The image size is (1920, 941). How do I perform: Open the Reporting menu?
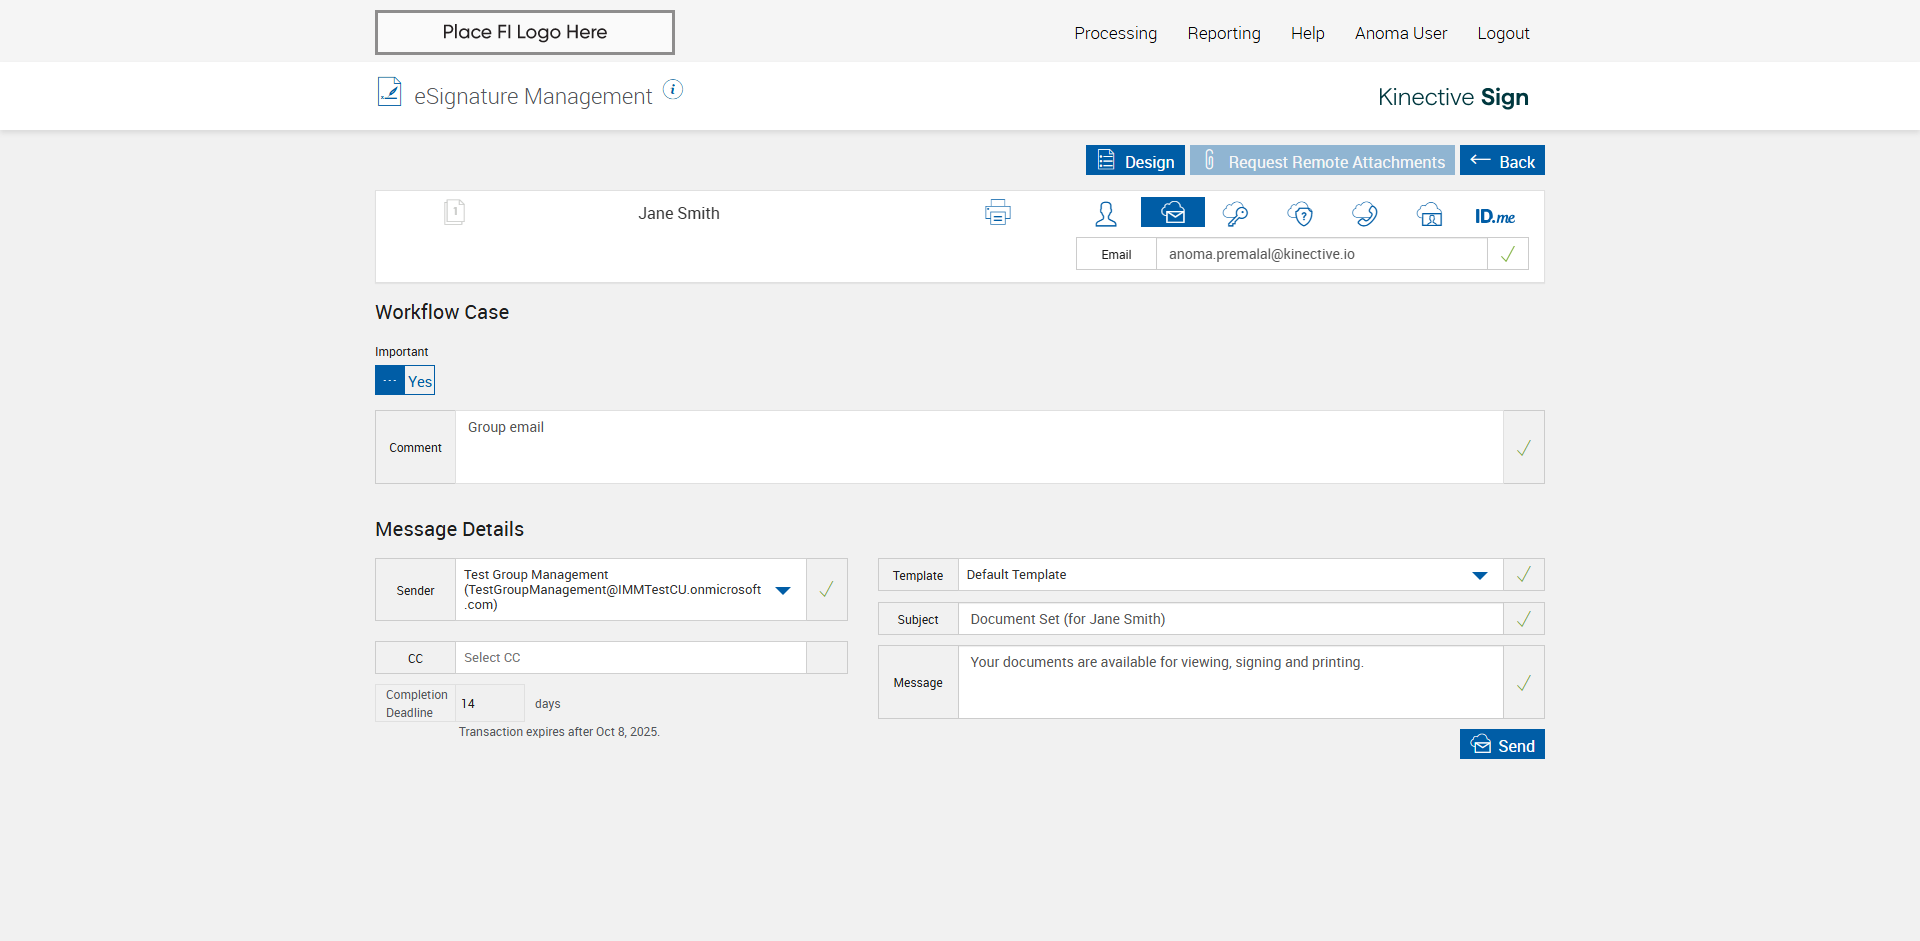coord(1223,33)
